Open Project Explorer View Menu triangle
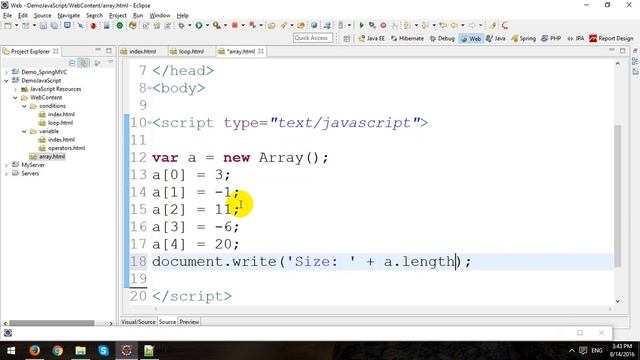The width and height of the screenshot is (640, 360). [x=110, y=62]
